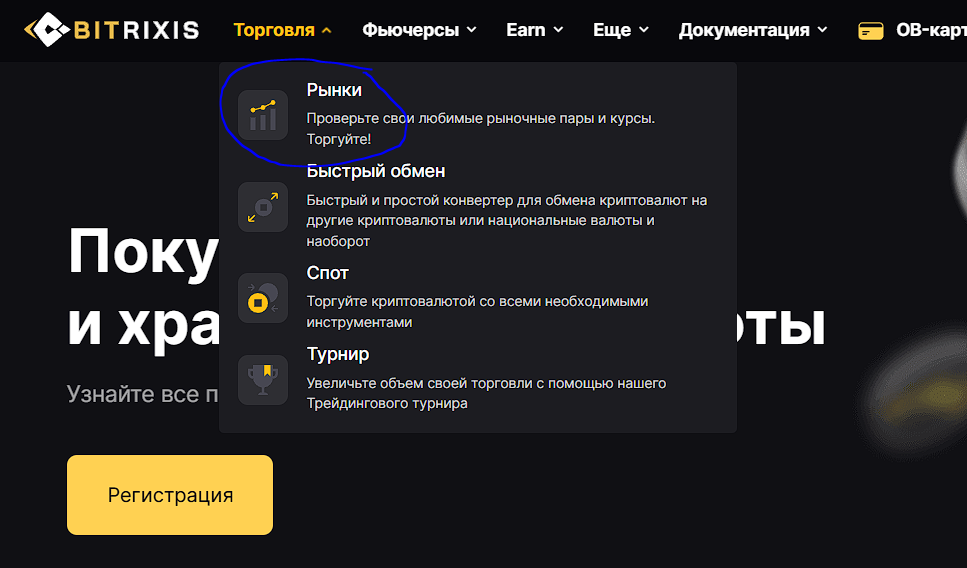Image resolution: width=967 pixels, height=568 pixels.
Task: Click the Турнир trophy icon
Action: pyautogui.click(x=263, y=380)
